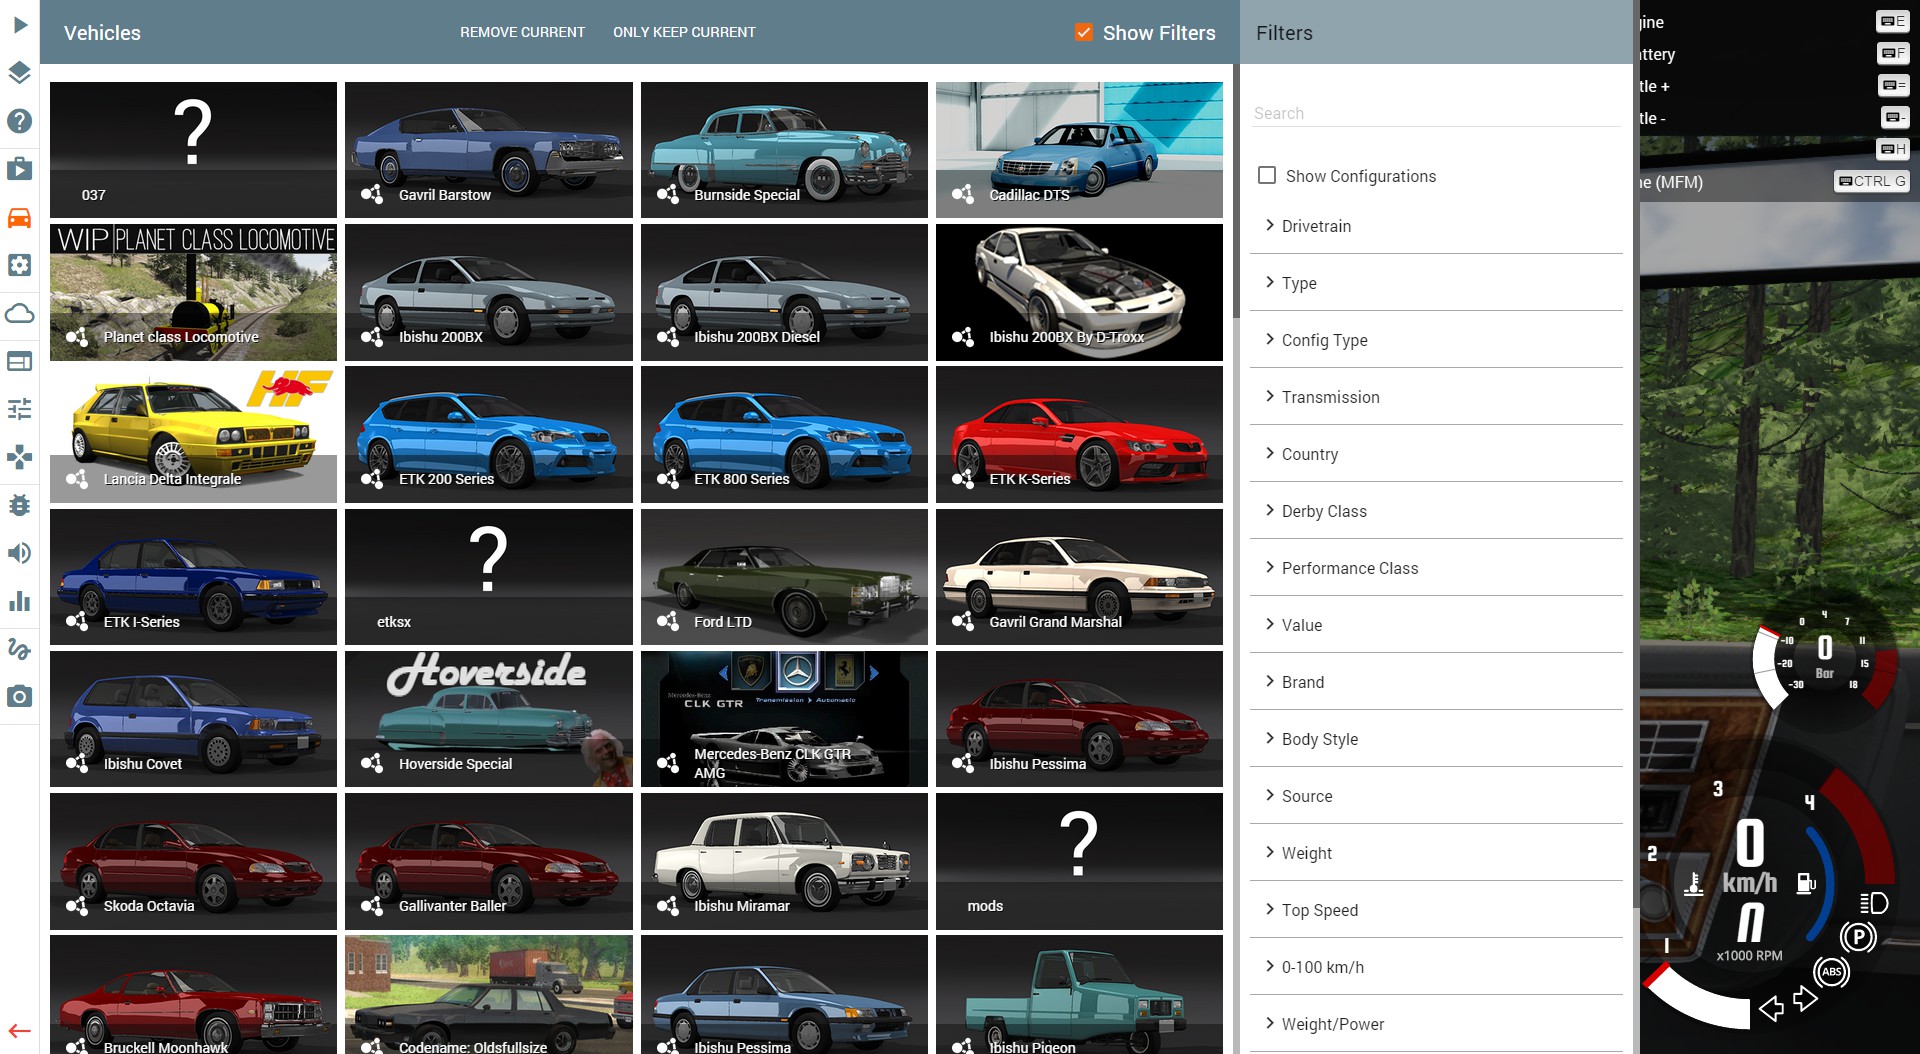Viewport: 1920px width, 1054px height.
Task: Expand the Body Style filter
Action: click(1436, 739)
